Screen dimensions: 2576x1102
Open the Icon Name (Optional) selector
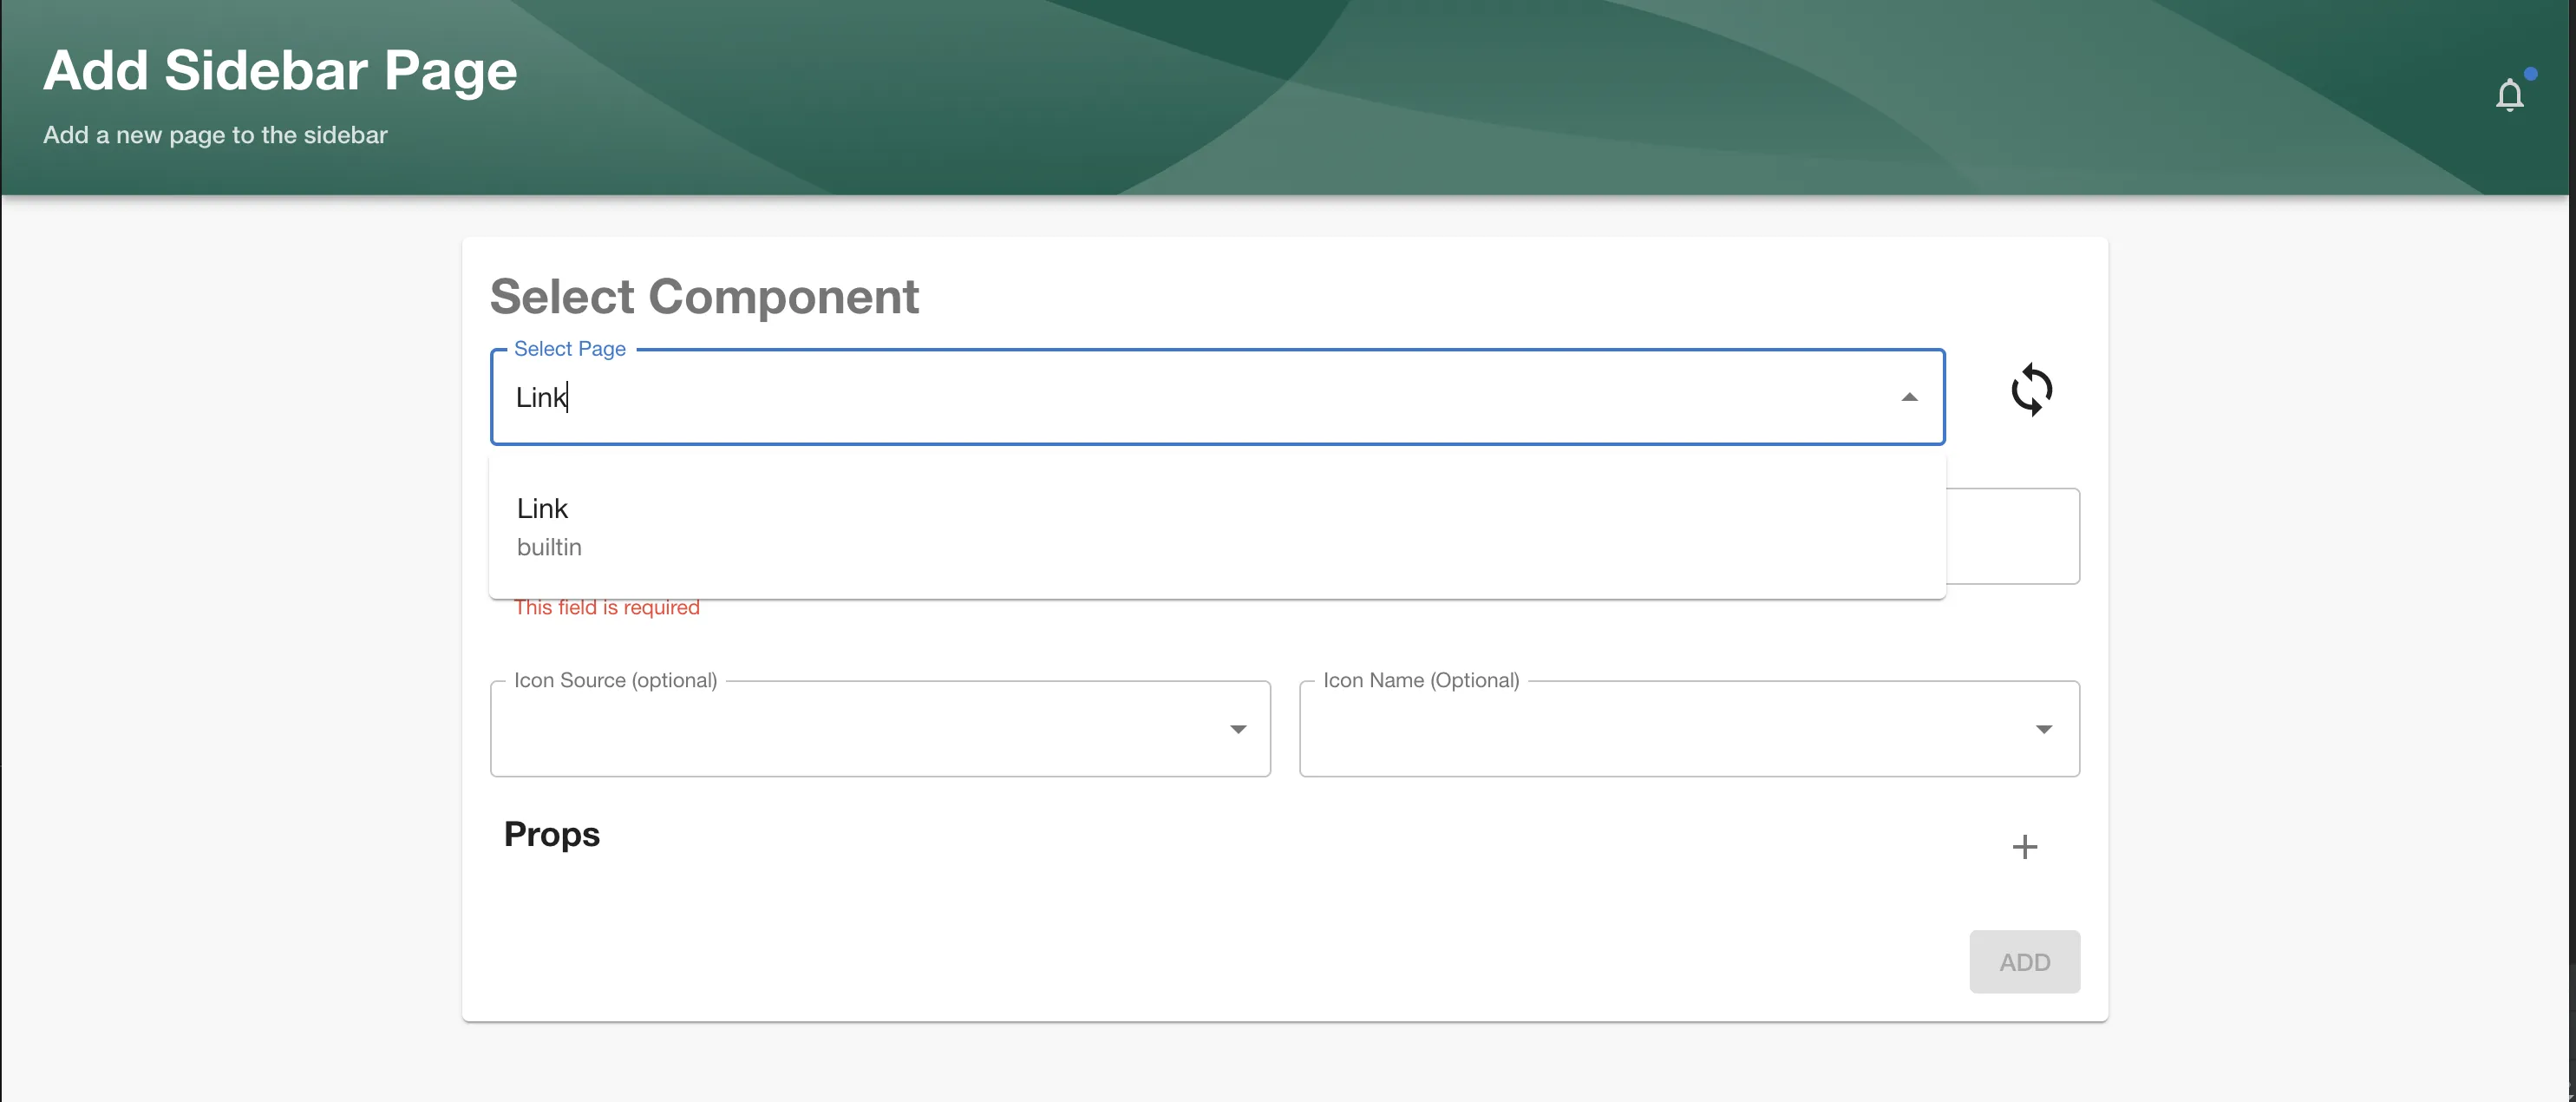tap(1689, 730)
